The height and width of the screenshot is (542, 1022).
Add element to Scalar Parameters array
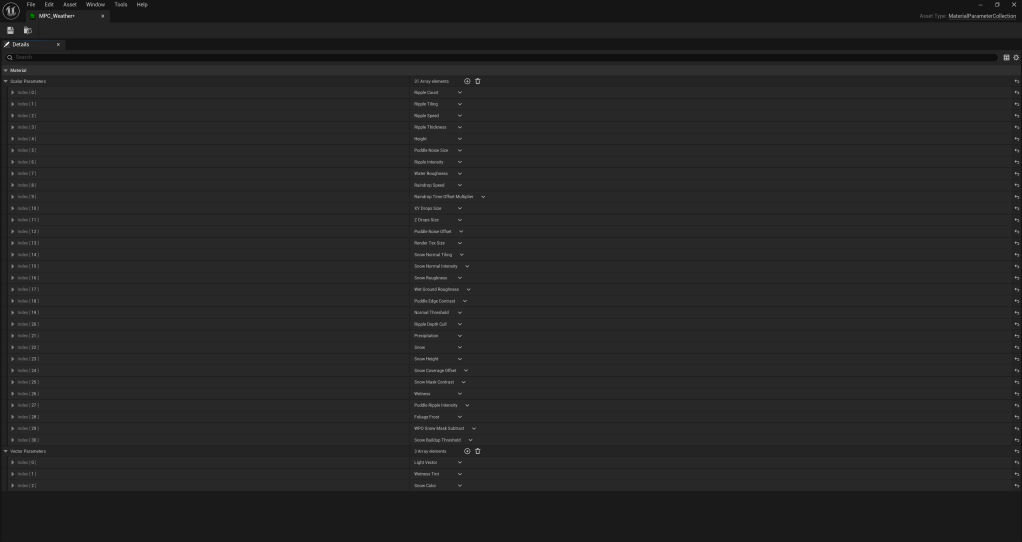point(467,81)
